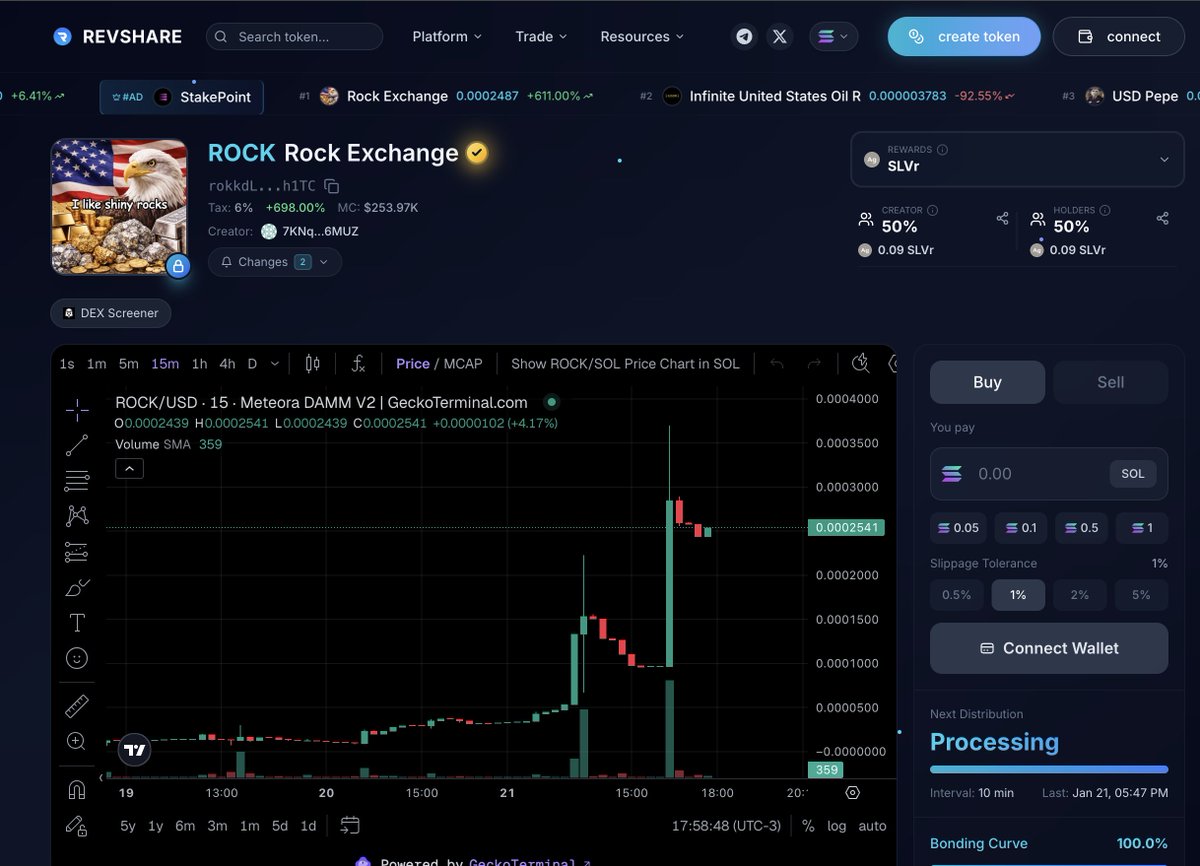
Task: Select 2% slippage tolerance
Action: point(1080,595)
